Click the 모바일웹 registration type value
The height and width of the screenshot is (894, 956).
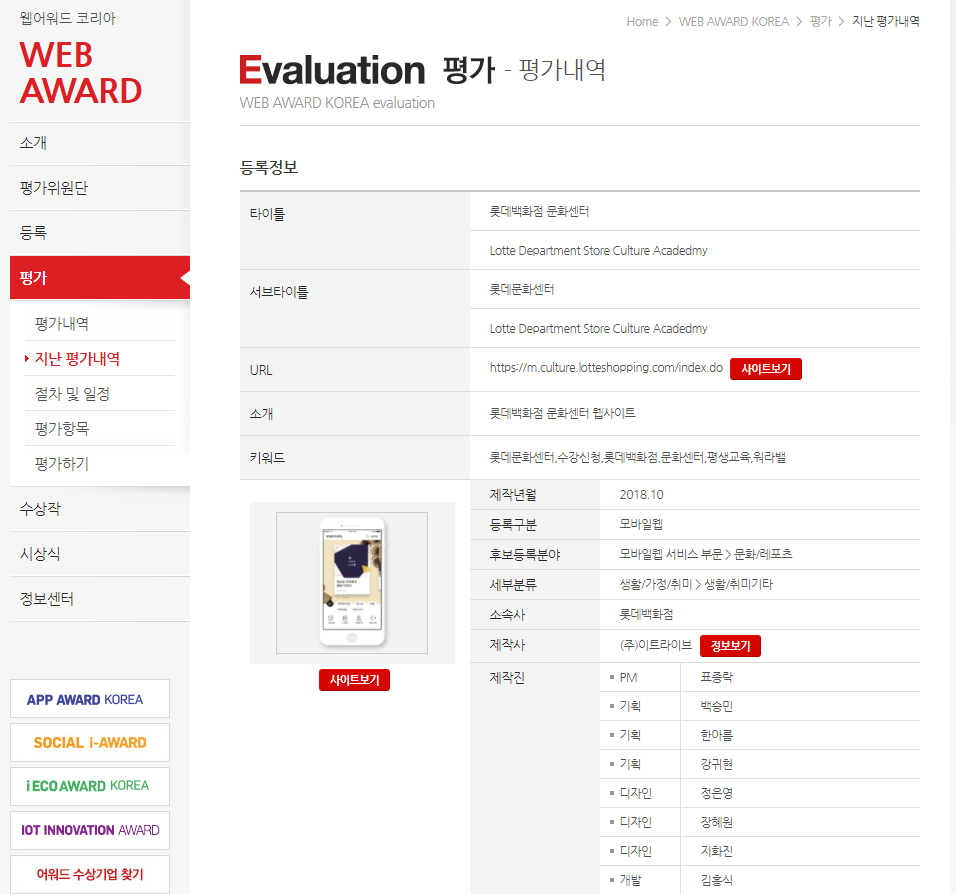pos(641,524)
